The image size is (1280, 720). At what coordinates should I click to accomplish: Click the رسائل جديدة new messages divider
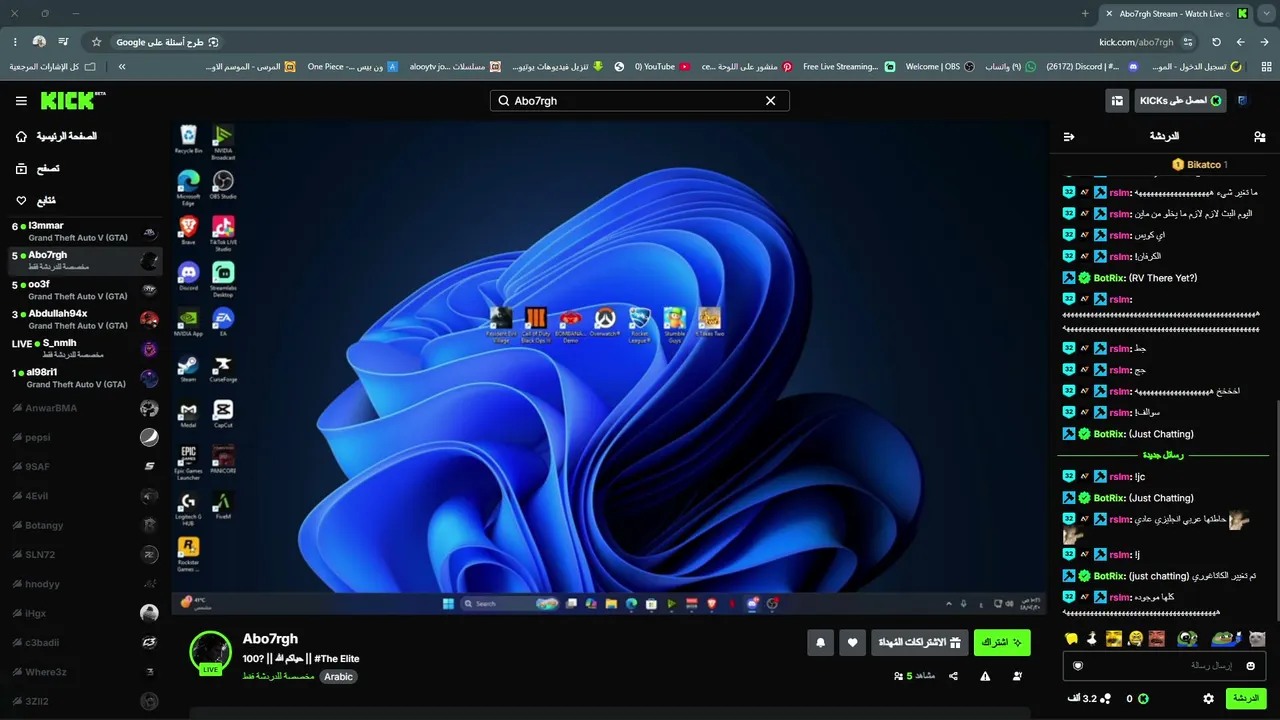click(x=1163, y=455)
